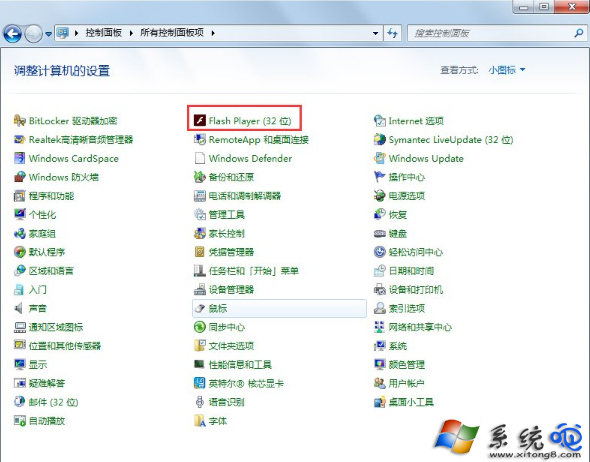Open the 恢复 link
The height and width of the screenshot is (462, 590).
click(398, 215)
